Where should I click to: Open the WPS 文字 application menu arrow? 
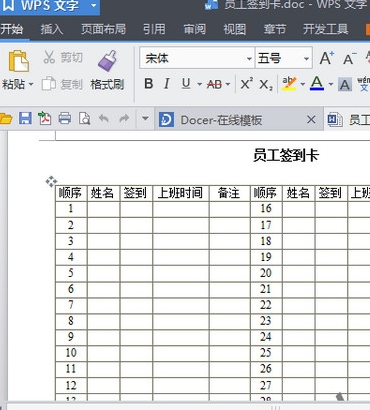94,6
